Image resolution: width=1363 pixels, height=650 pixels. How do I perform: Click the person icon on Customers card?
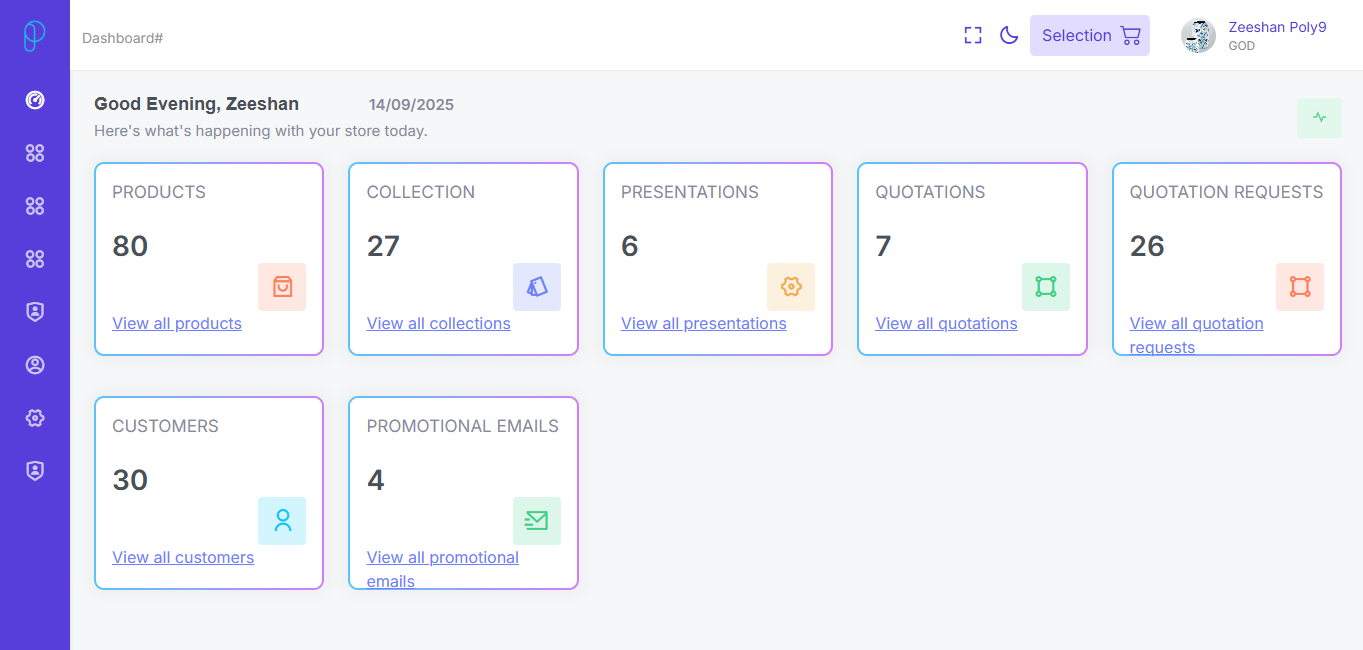(x=282, y=521)
